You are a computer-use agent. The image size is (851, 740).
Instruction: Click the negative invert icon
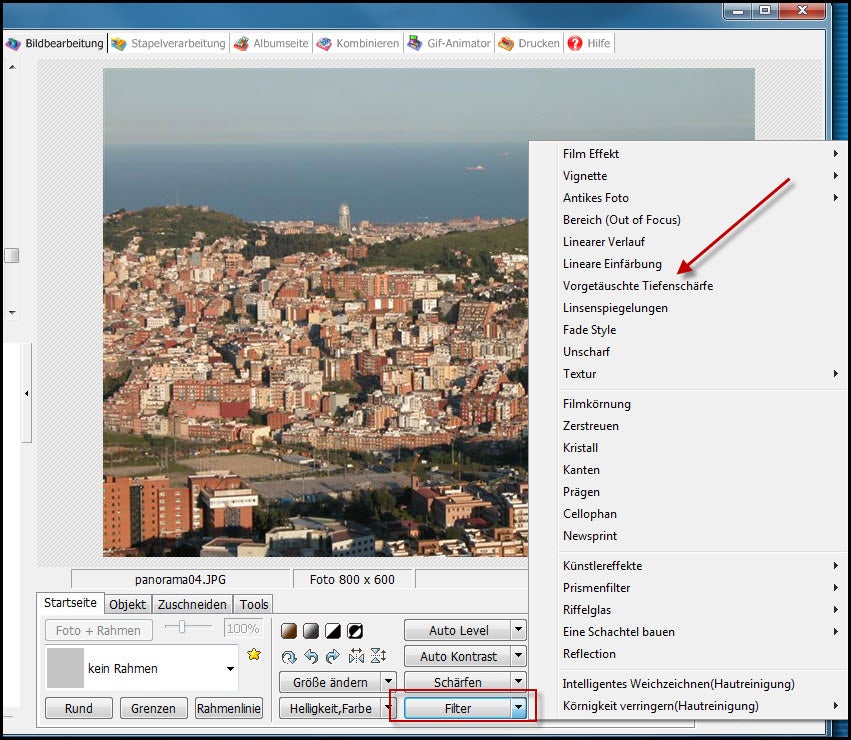click(x=355, y=631)
